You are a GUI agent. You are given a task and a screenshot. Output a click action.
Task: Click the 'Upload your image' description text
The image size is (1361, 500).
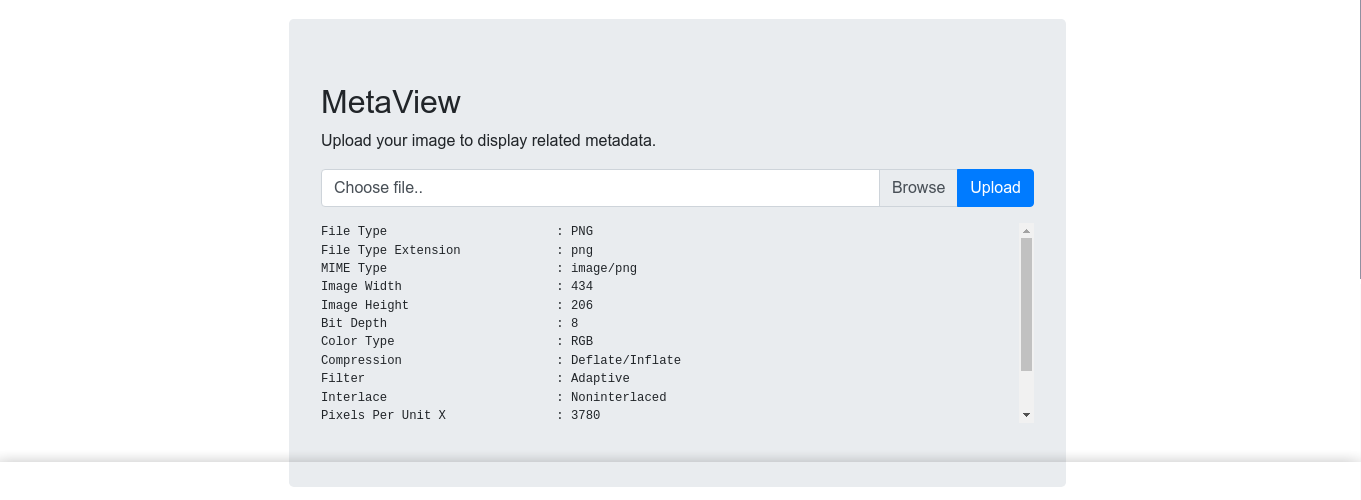[x=488, y=141]
